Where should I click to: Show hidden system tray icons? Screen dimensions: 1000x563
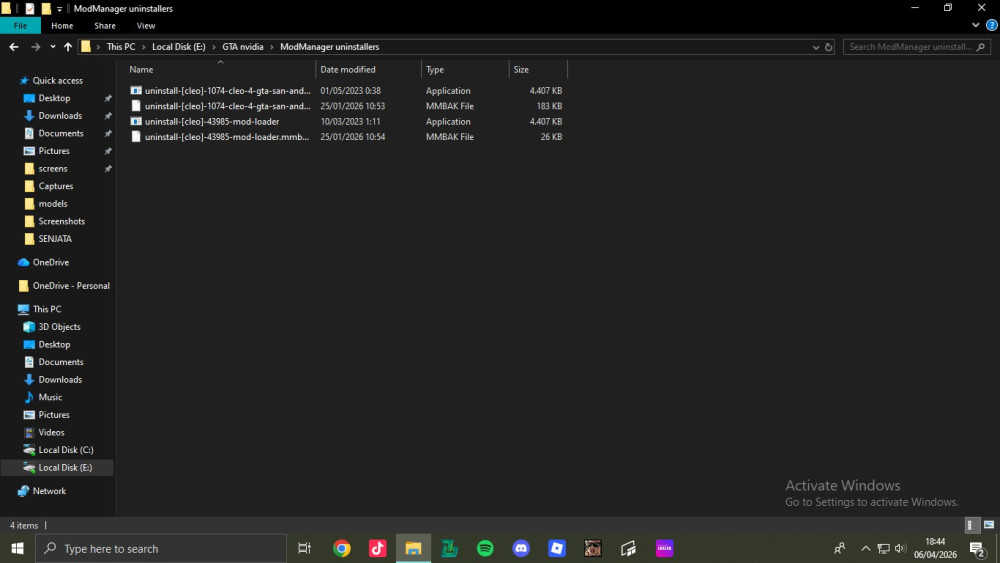865,548
